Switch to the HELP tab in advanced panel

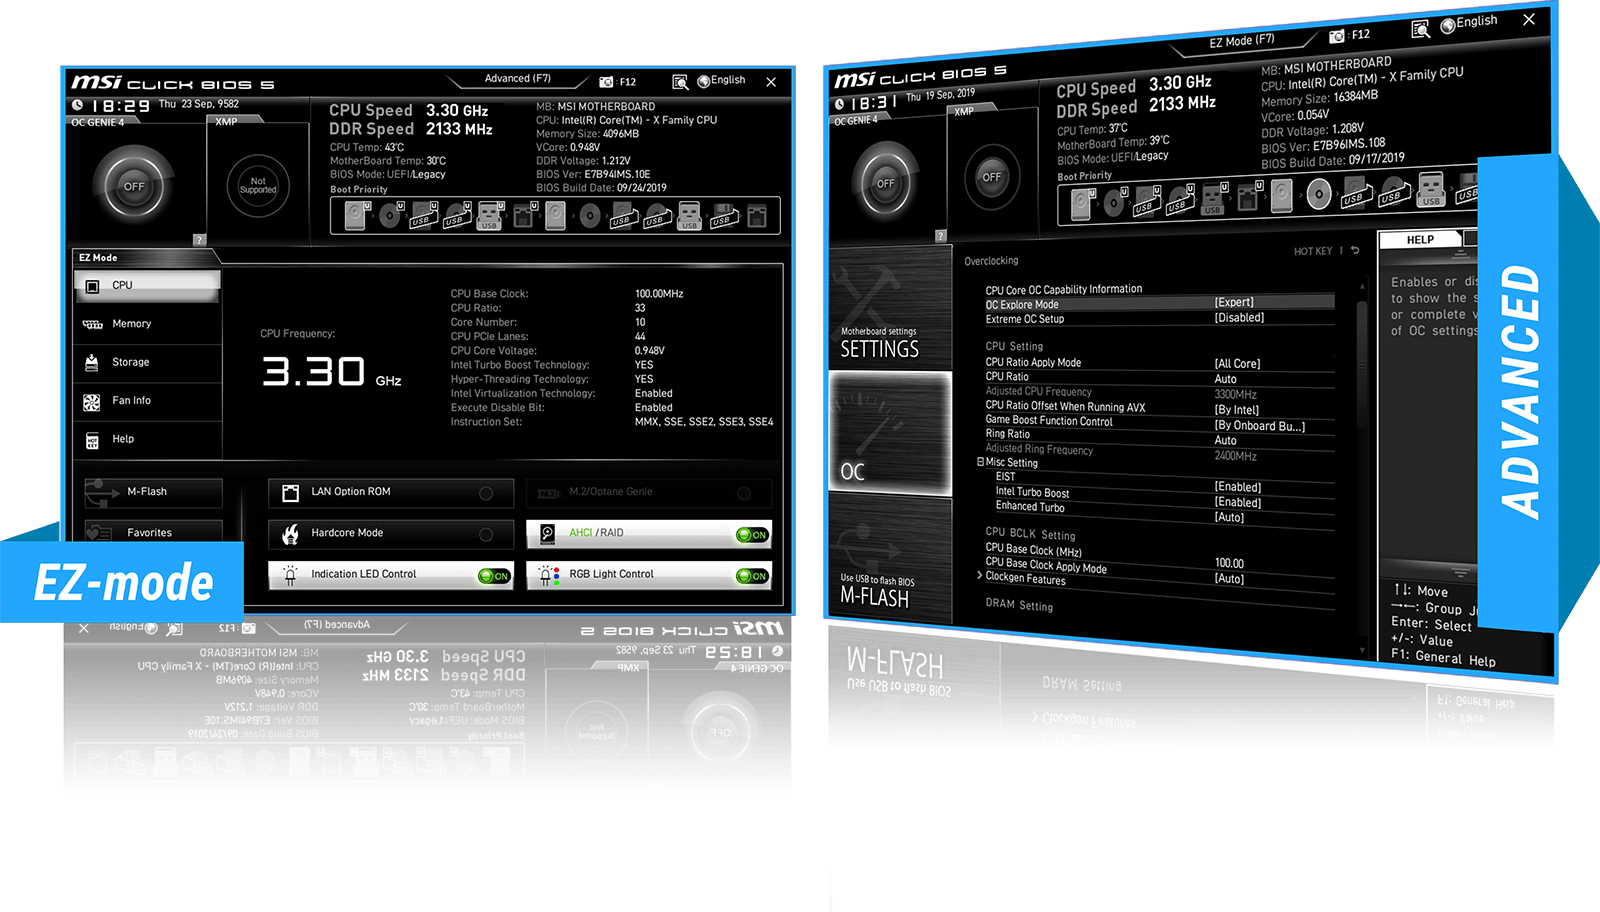[x=1420, y=240]
